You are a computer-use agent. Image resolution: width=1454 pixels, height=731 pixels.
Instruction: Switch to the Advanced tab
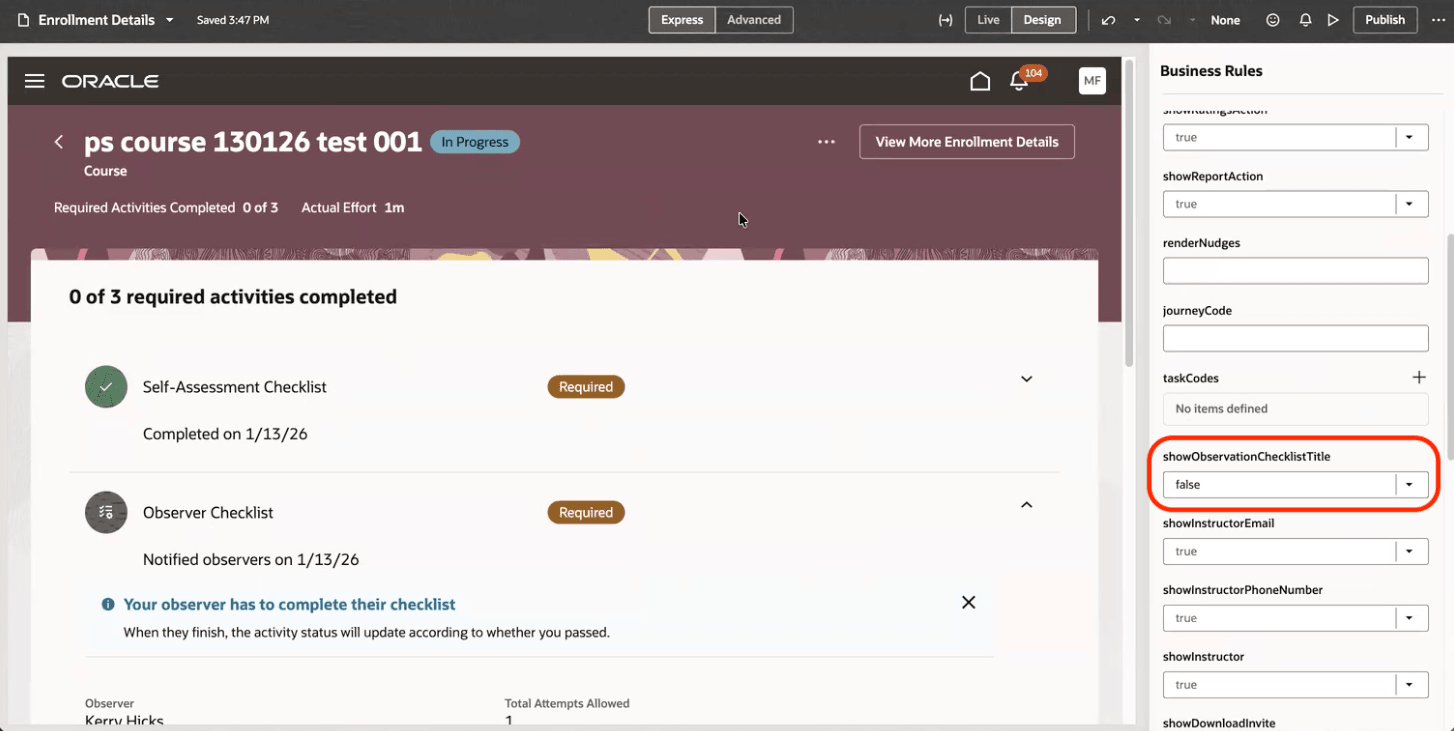[754, 19]
